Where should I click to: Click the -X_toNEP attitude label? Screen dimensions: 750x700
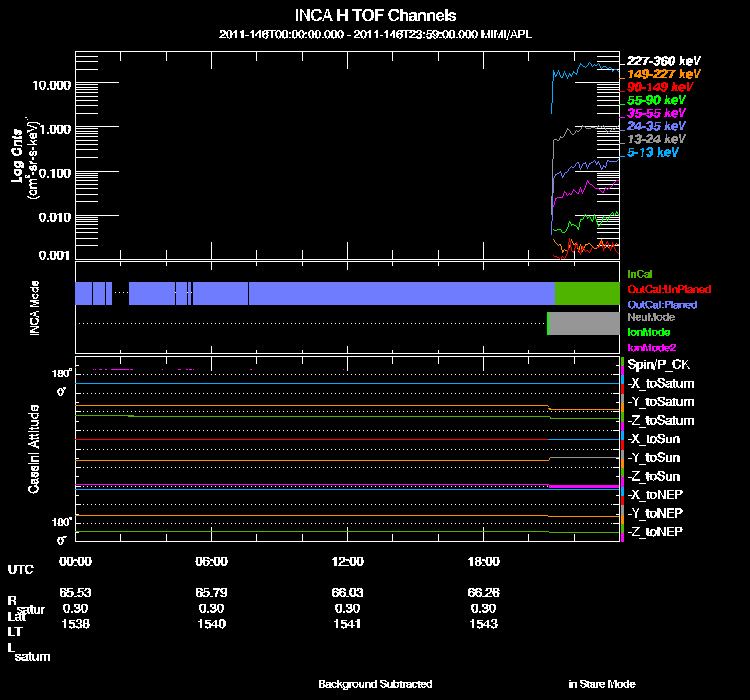click(655, 494)
